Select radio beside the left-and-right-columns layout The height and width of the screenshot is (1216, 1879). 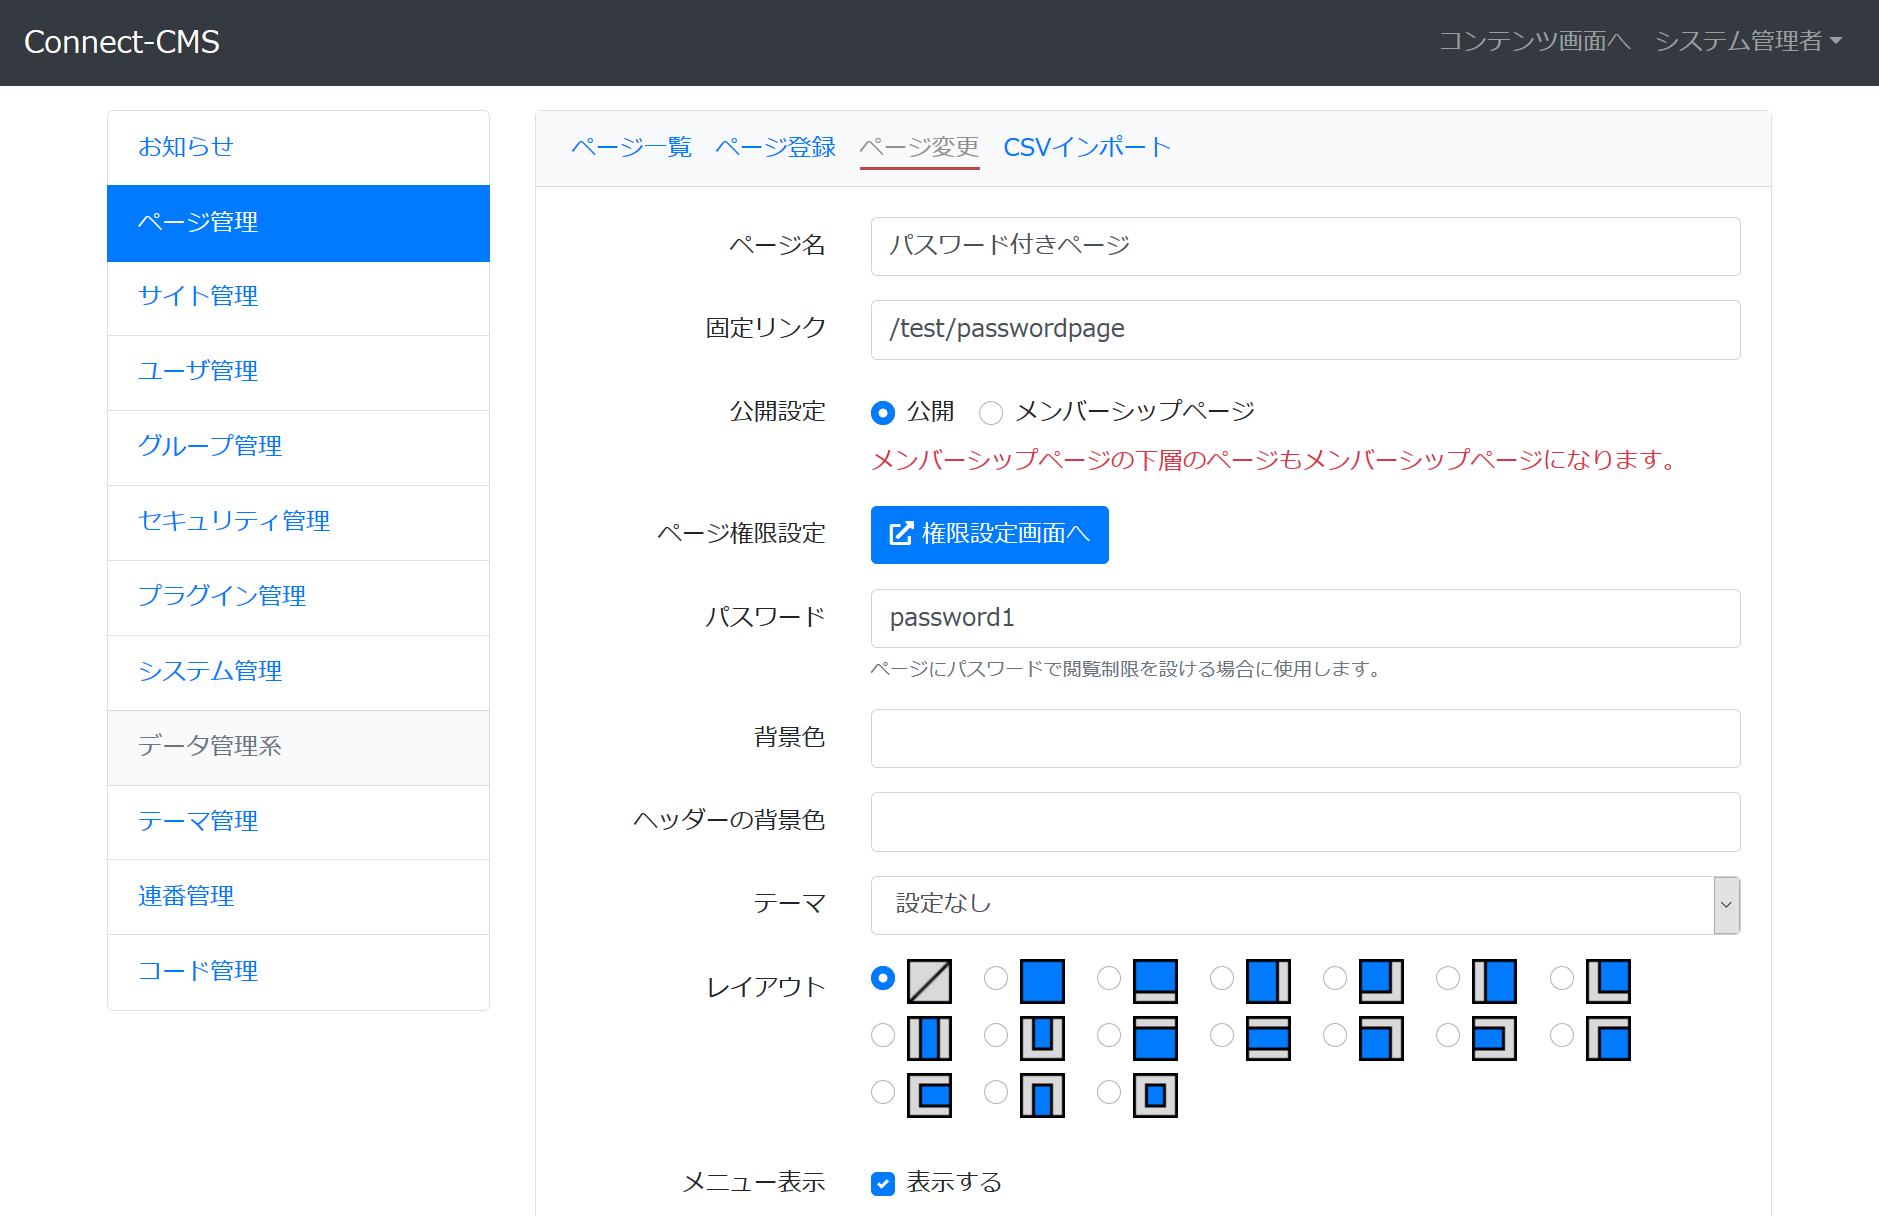(883, 1035)
